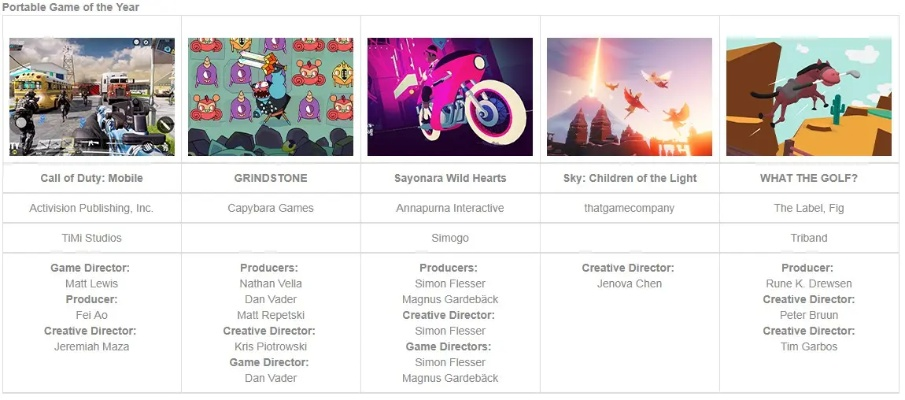Select The Label, Fig publisher
Screen dimensions: 905x400
click(x=809, y=208)
